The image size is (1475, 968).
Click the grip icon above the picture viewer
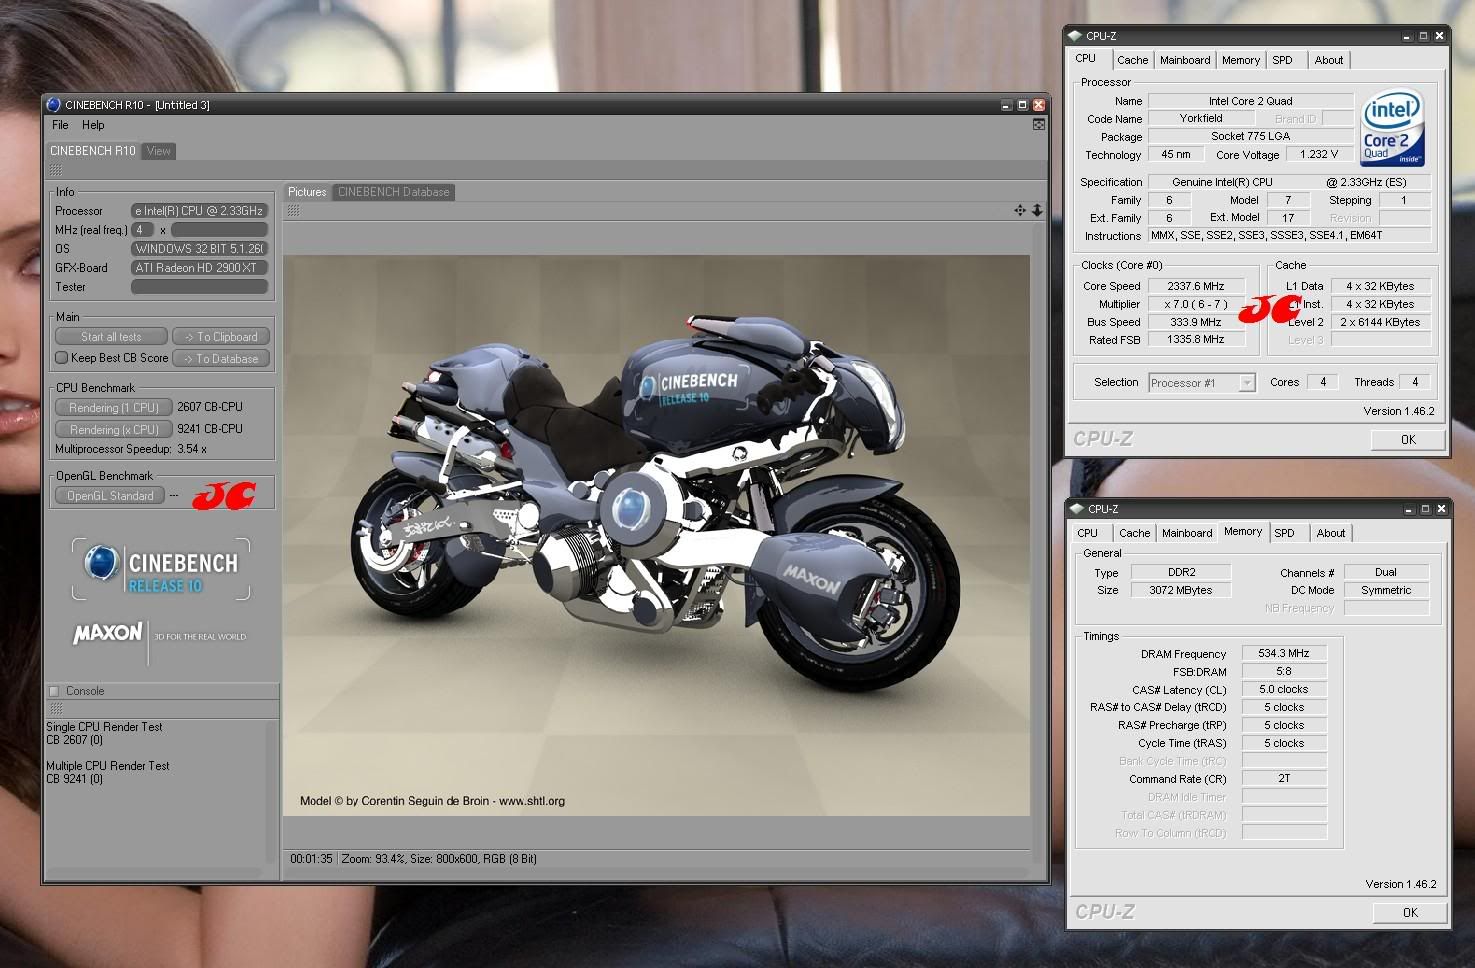[x=293, y=210]
